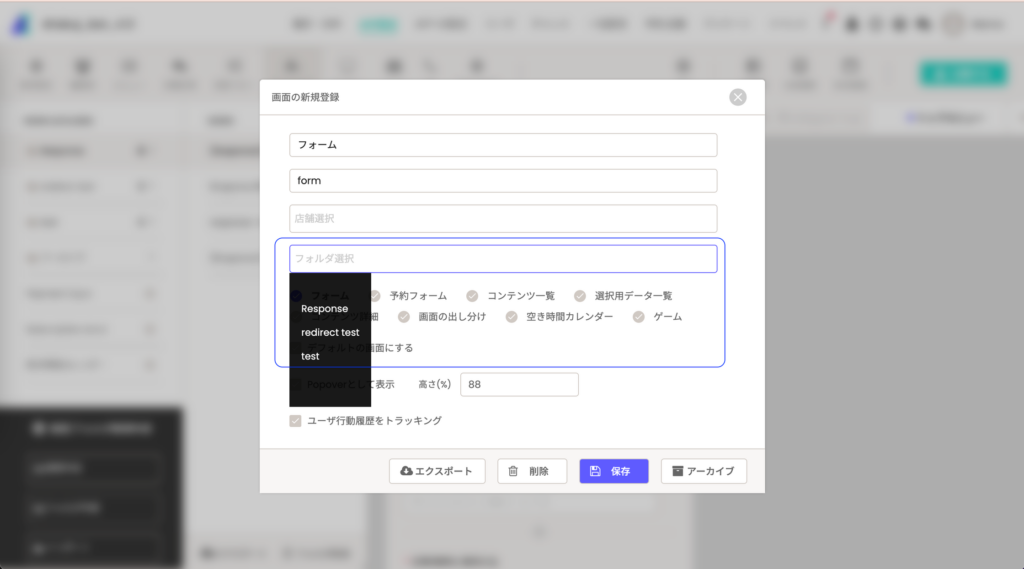Select the "test" folder option

tap(311, 356)
